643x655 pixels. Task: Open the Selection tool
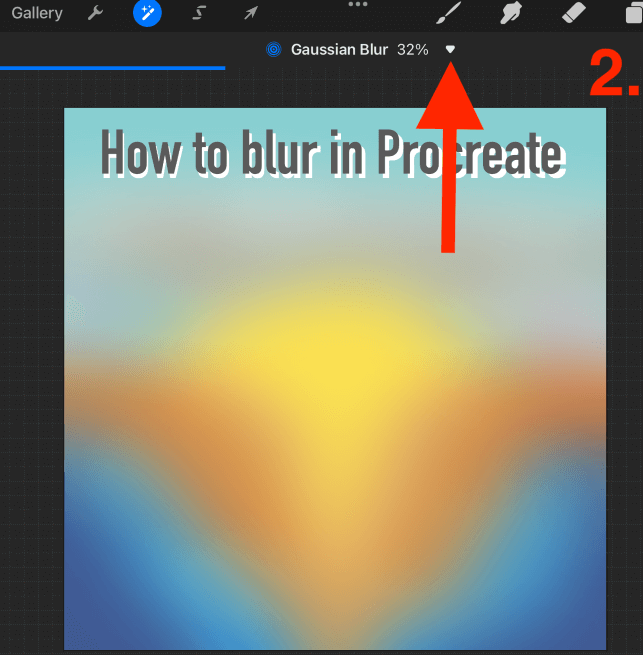[199, 13]
